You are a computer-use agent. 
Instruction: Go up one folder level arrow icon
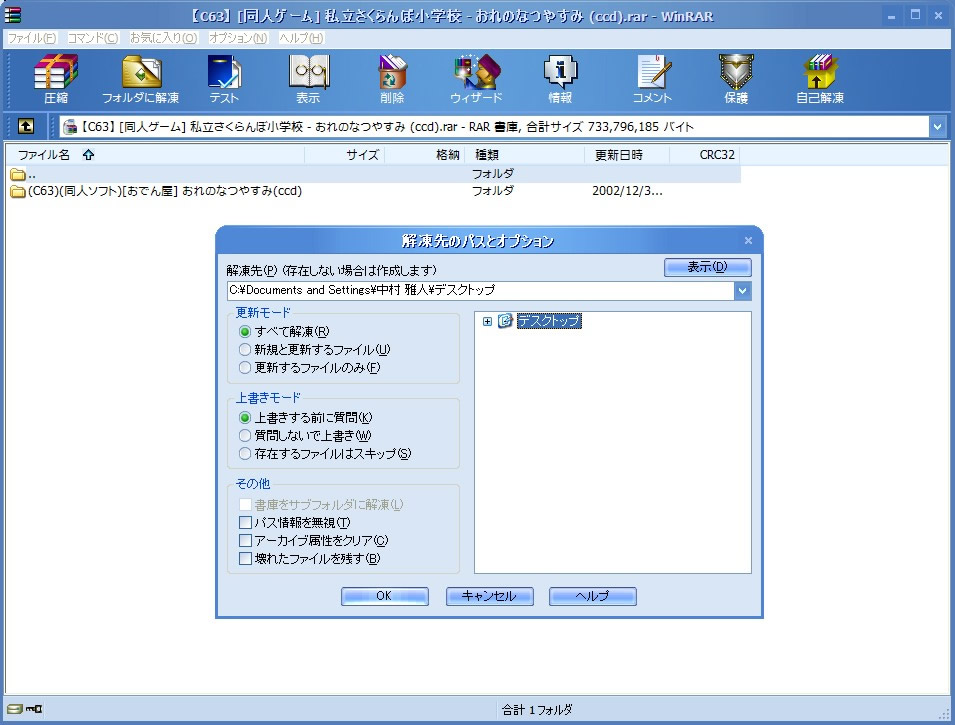26,126
